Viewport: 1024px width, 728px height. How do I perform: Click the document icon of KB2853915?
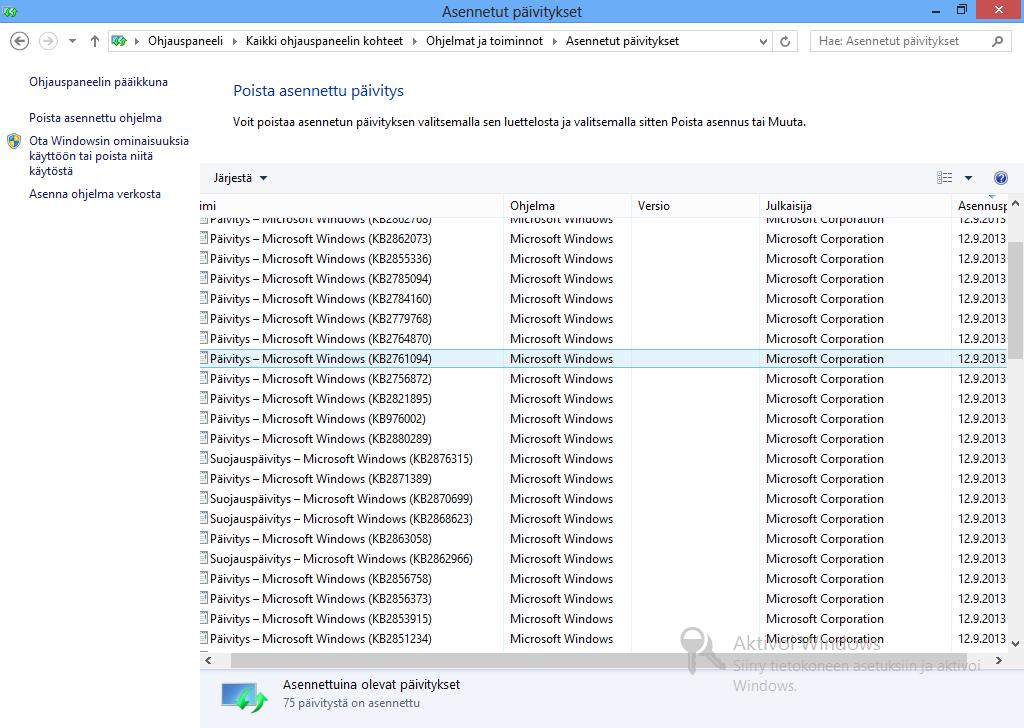click(204, 618)
